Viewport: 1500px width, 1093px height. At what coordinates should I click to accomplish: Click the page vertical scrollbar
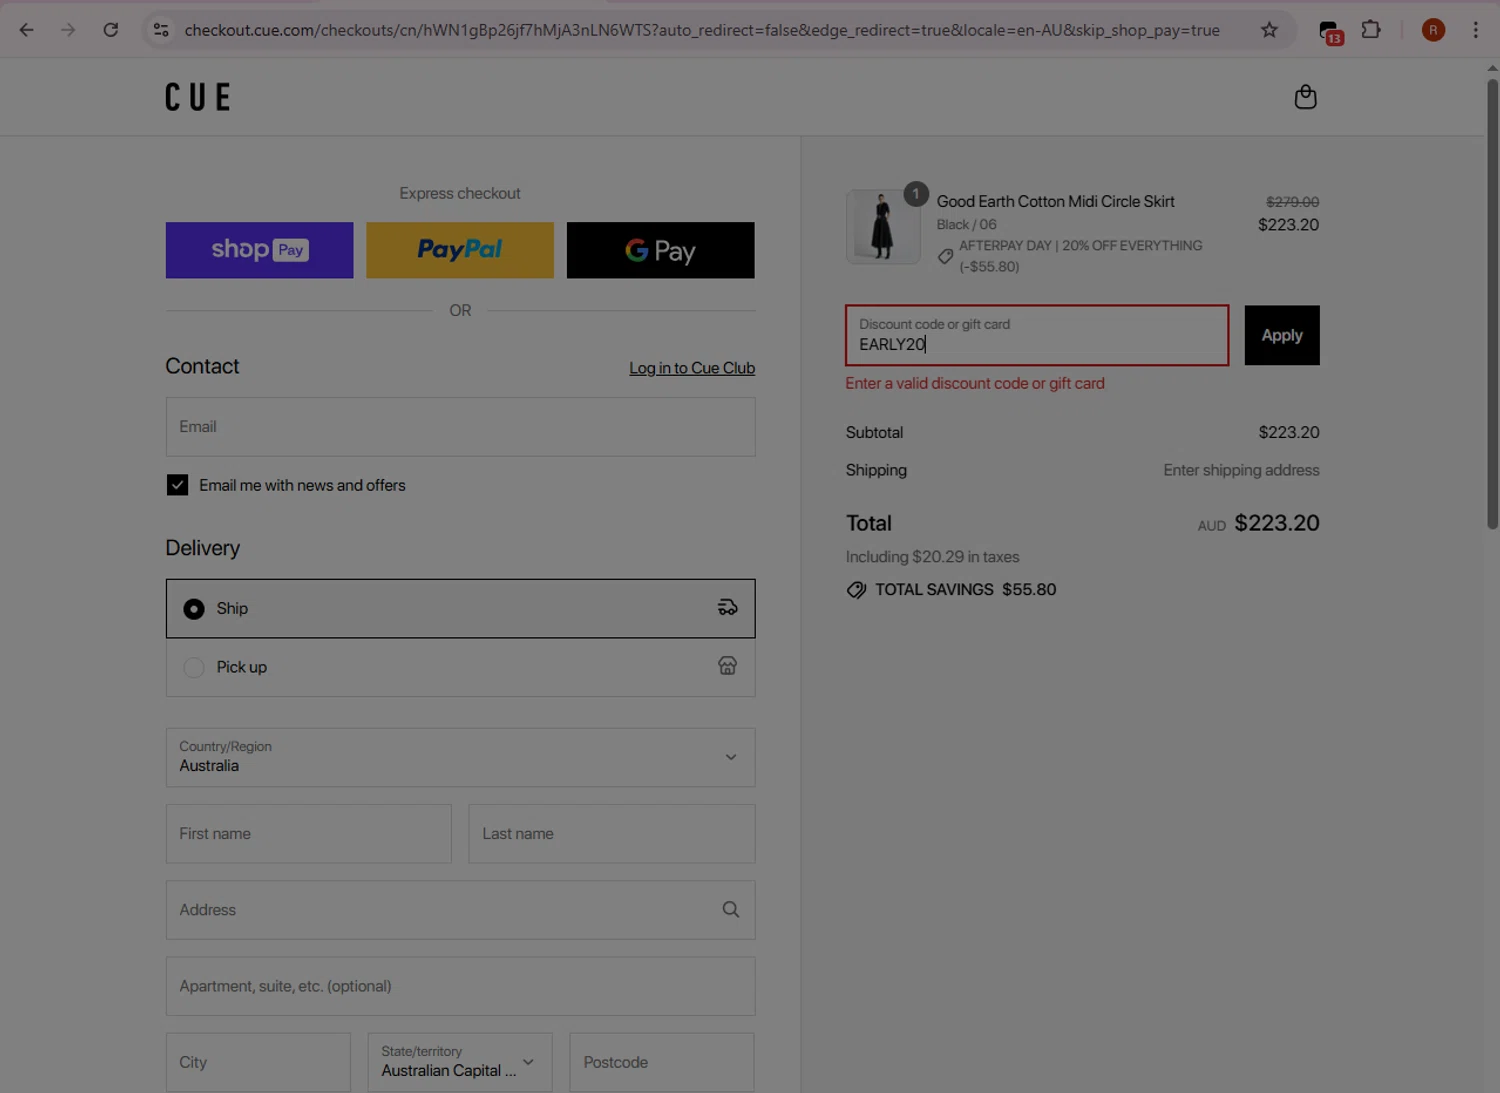point(1492,304)
